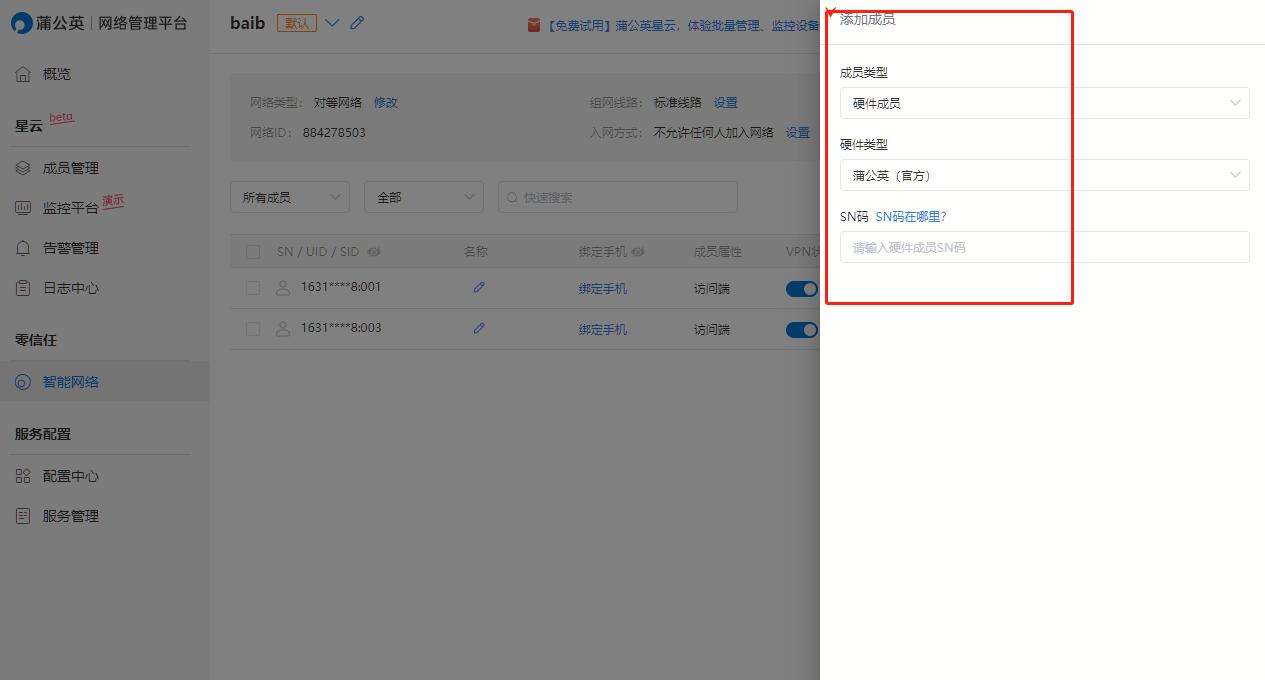Image resolution: width=1265 pixels, height=680 pixels.
Task: Expand the 所有成员 filter dropdown
Action: click(x=289, y=197)
